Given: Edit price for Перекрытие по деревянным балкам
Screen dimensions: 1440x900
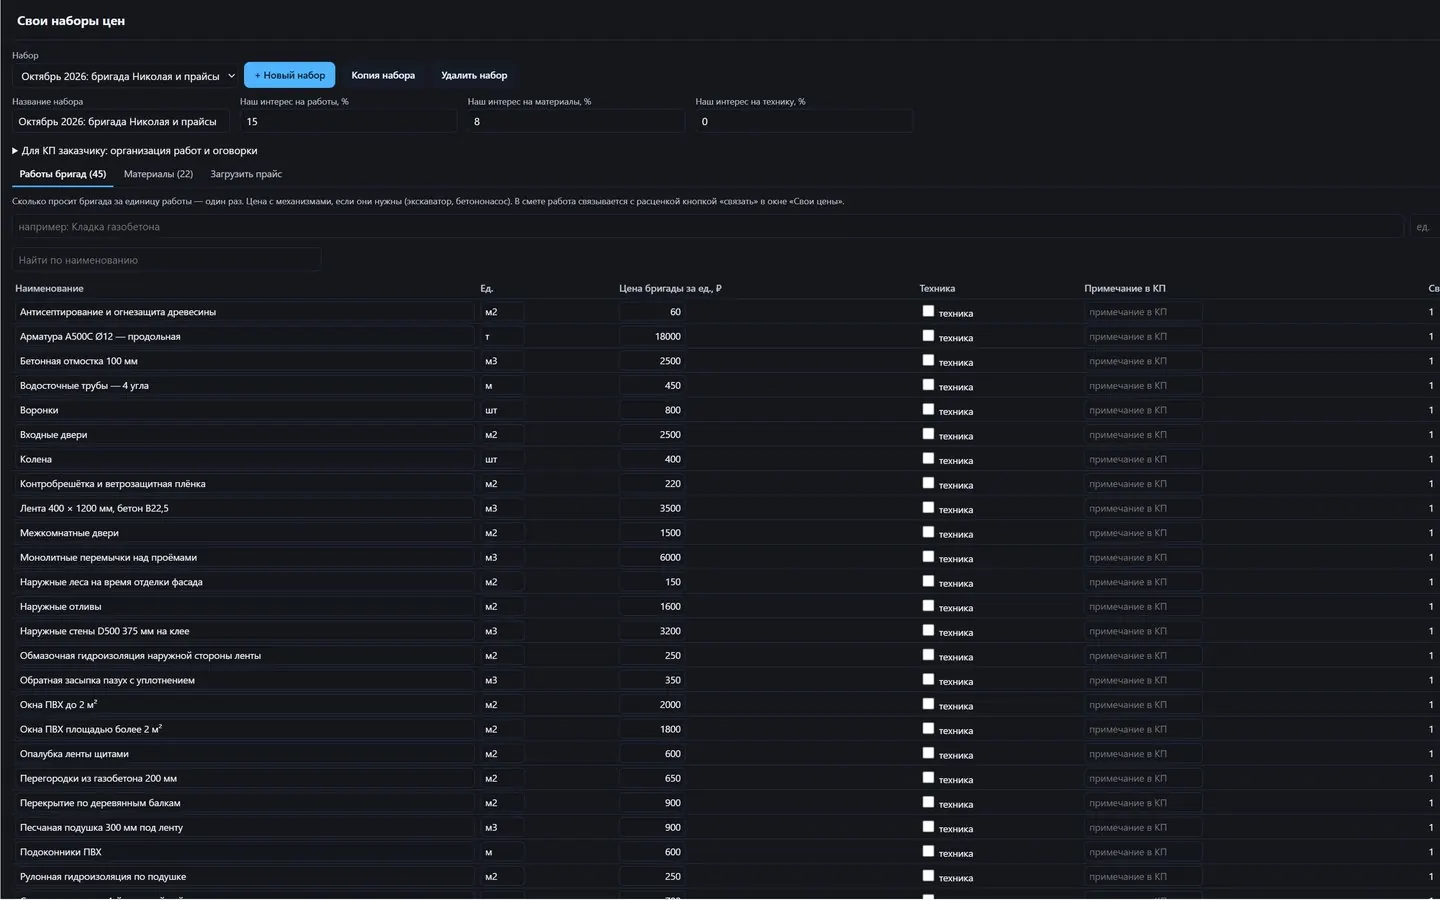Looking at the screenshot, I should (x=652, y=803).
